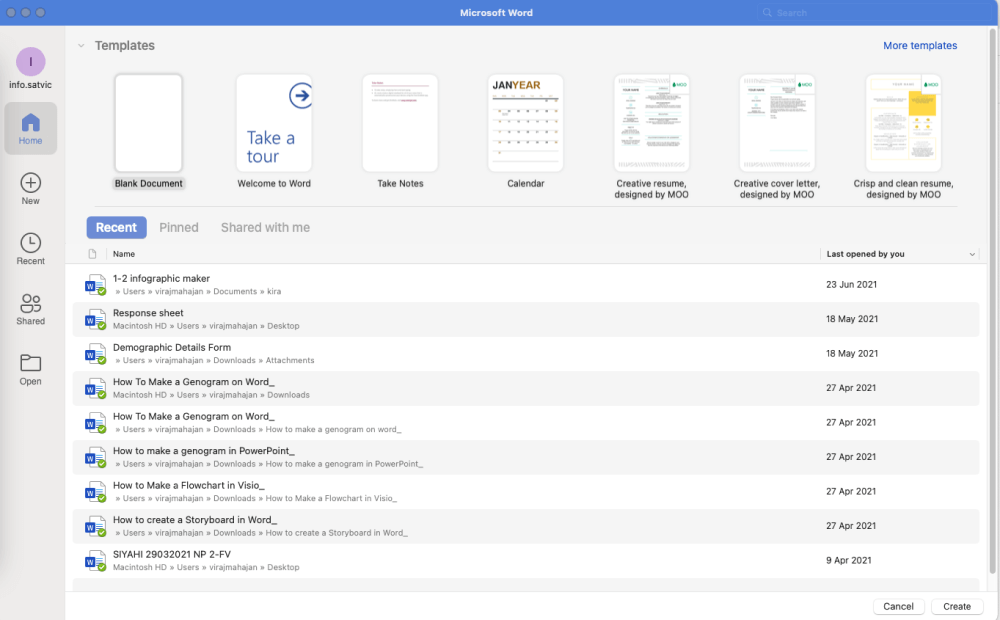This screenshot has width=1000, height=620.
Task: Open the Recent clock icon in sidebar
Action: pos(31,243)
